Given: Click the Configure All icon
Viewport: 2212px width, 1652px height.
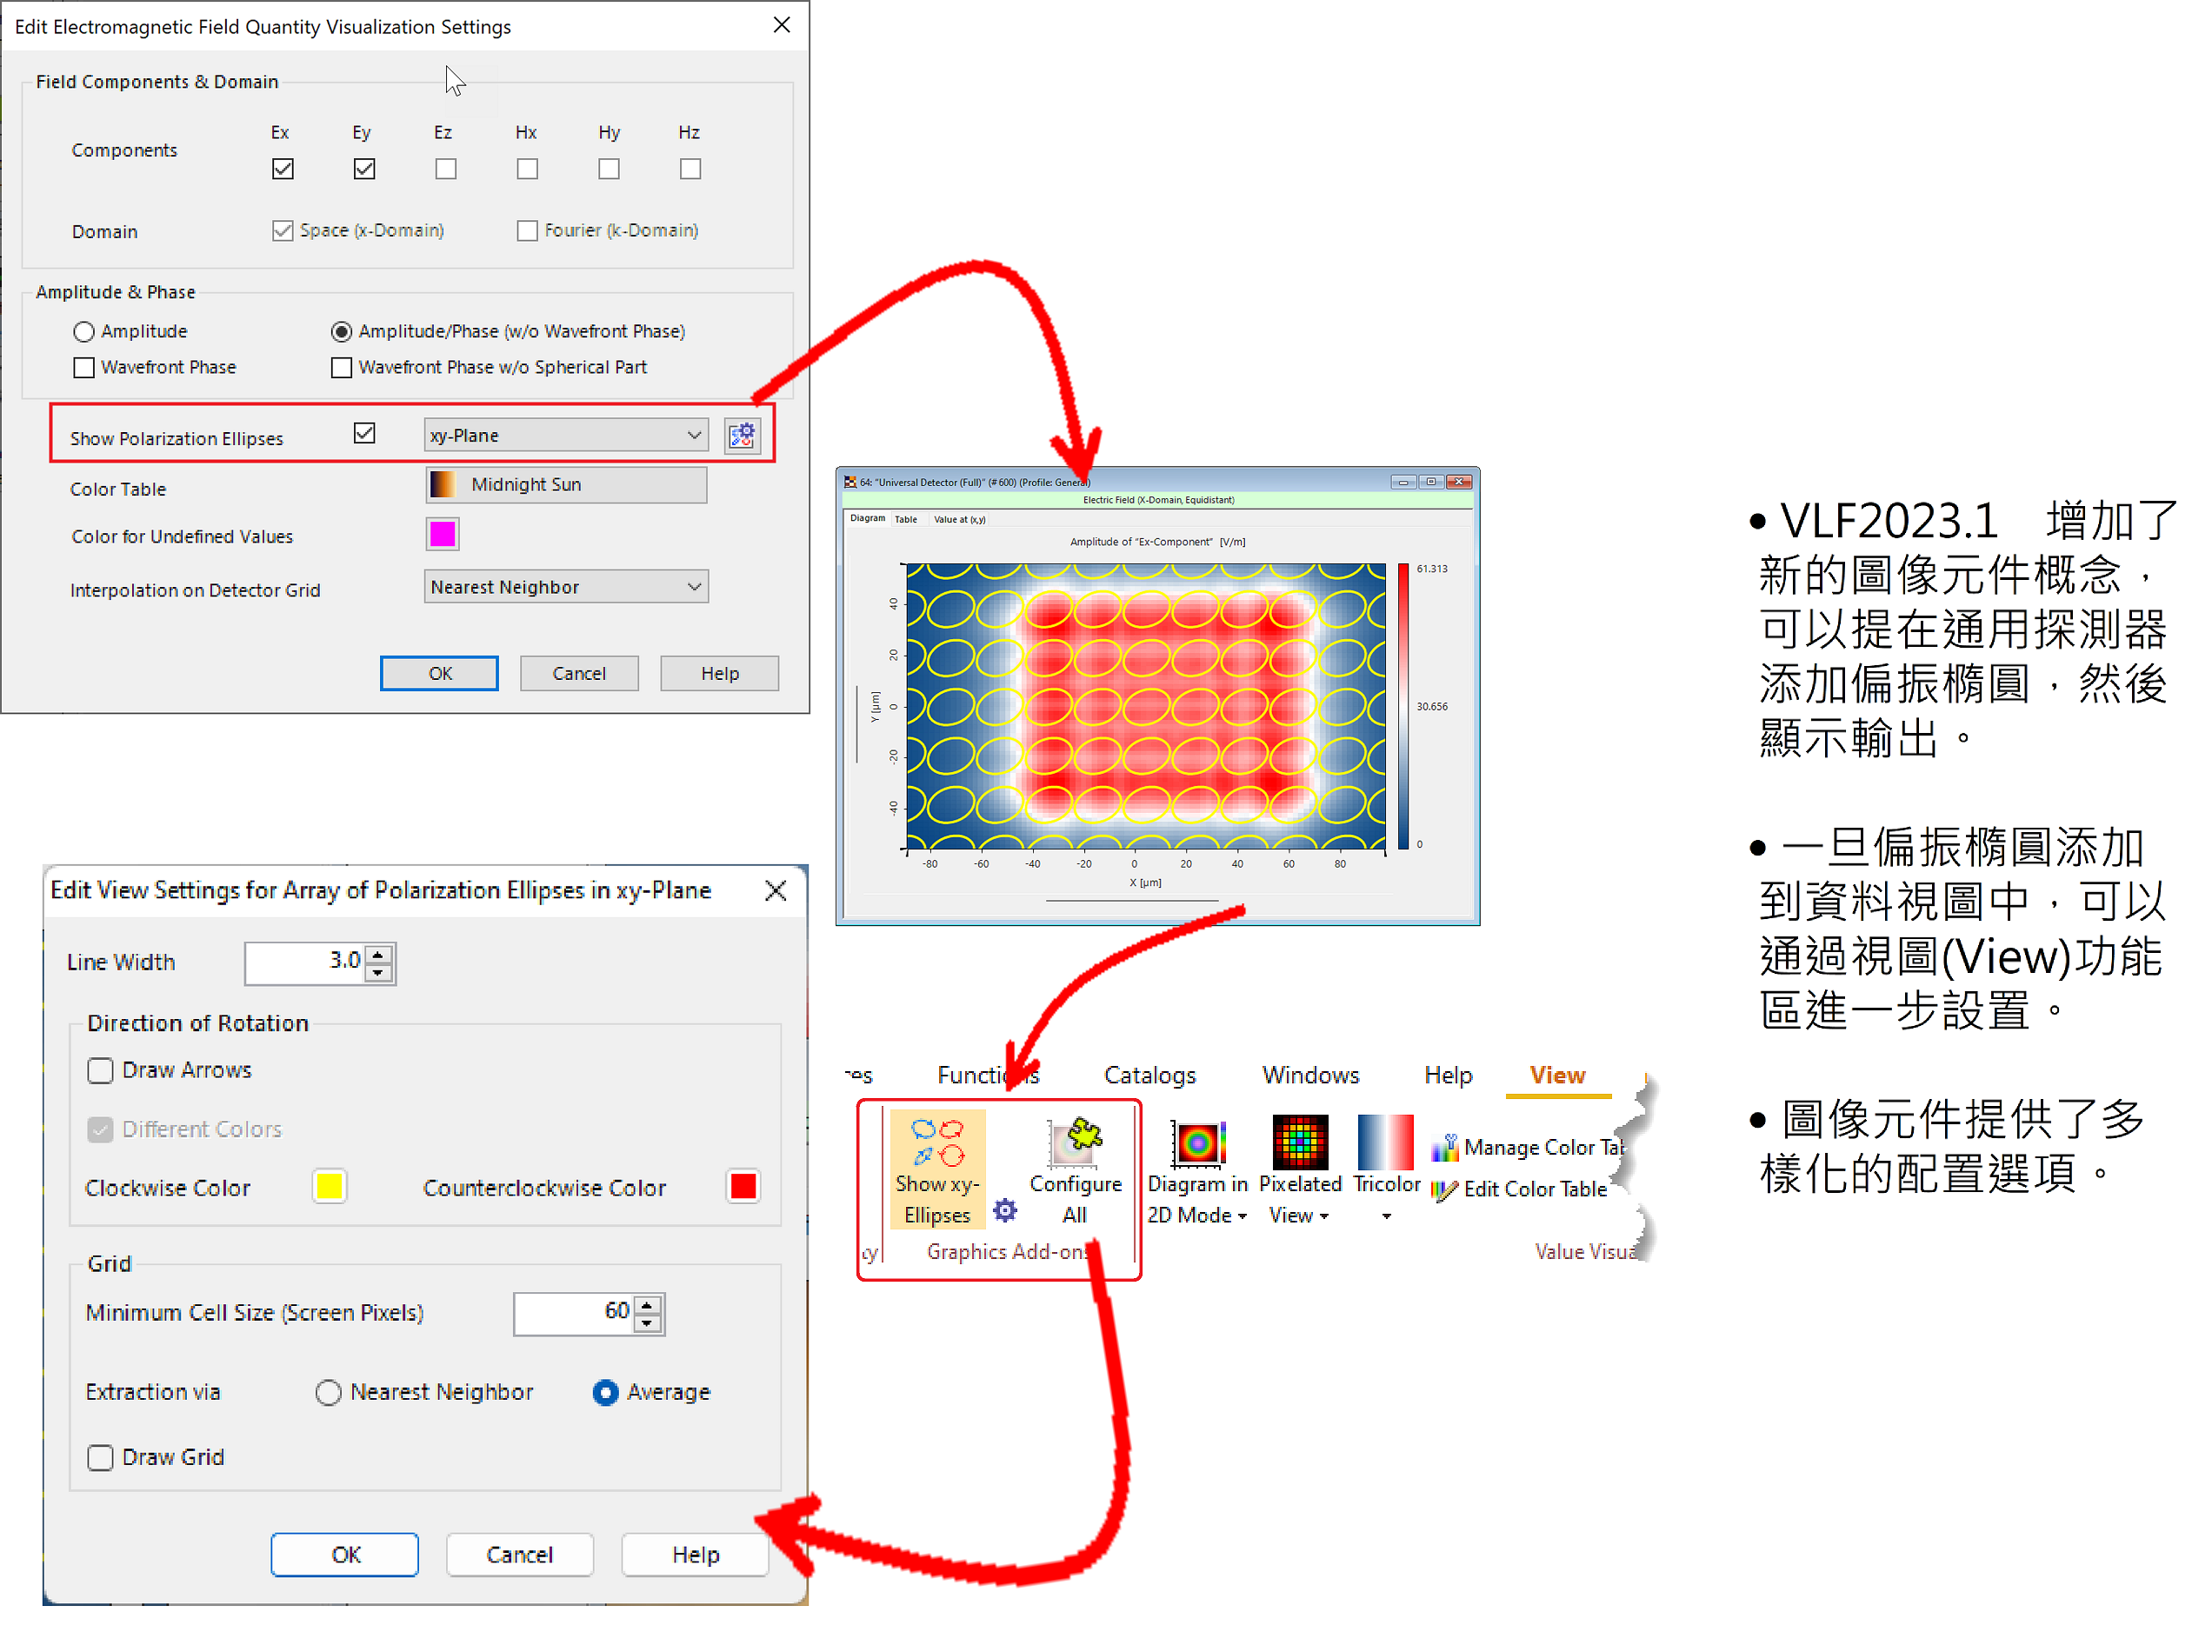Looking at the screenshot, I should coord(1075,1144).
